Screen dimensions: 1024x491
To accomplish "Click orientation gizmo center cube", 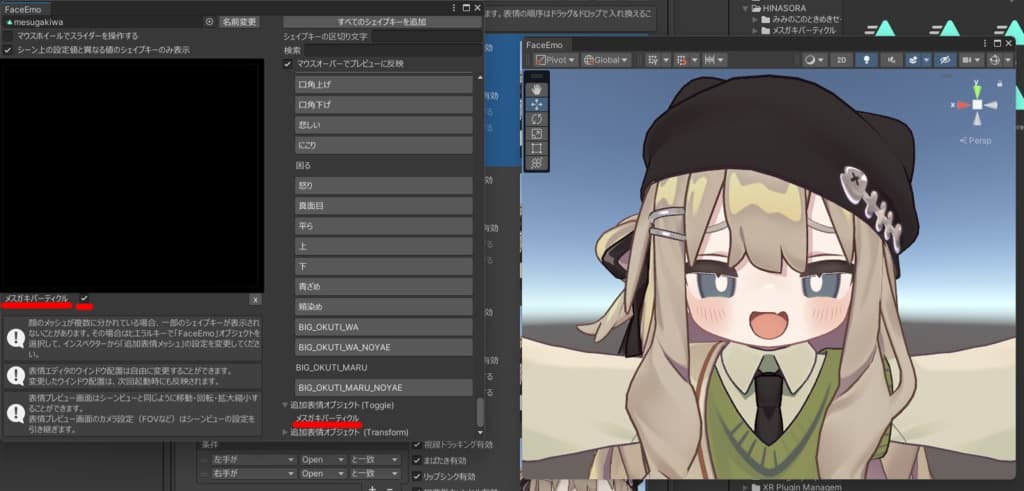I will pos(977,104).
